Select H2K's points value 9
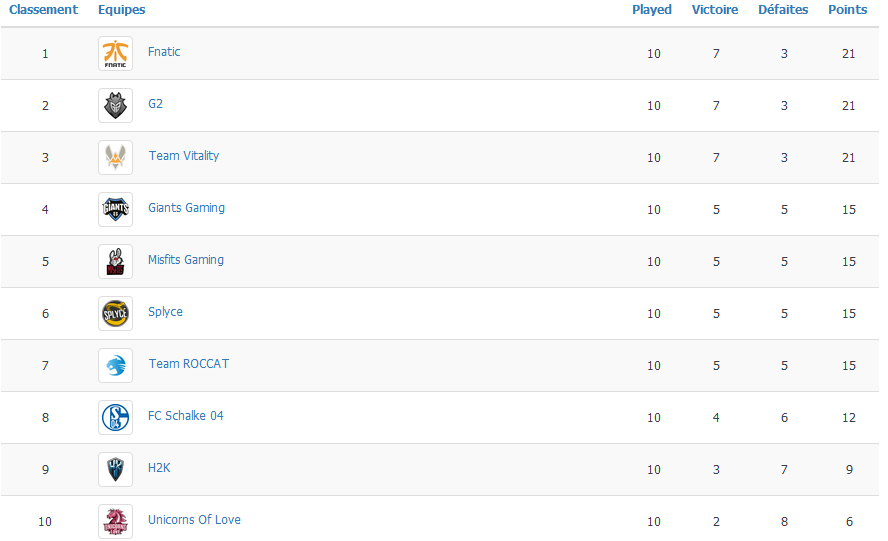 [849, 470]
